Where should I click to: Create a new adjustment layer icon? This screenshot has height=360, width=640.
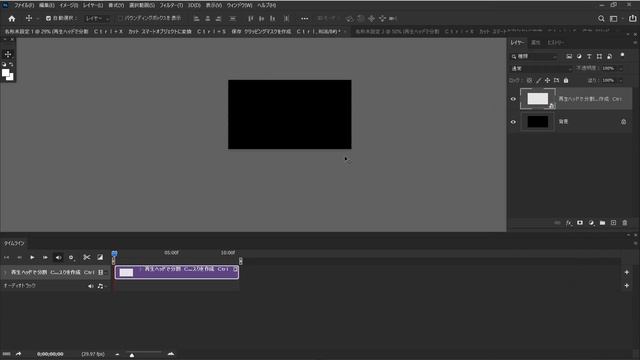591,223
